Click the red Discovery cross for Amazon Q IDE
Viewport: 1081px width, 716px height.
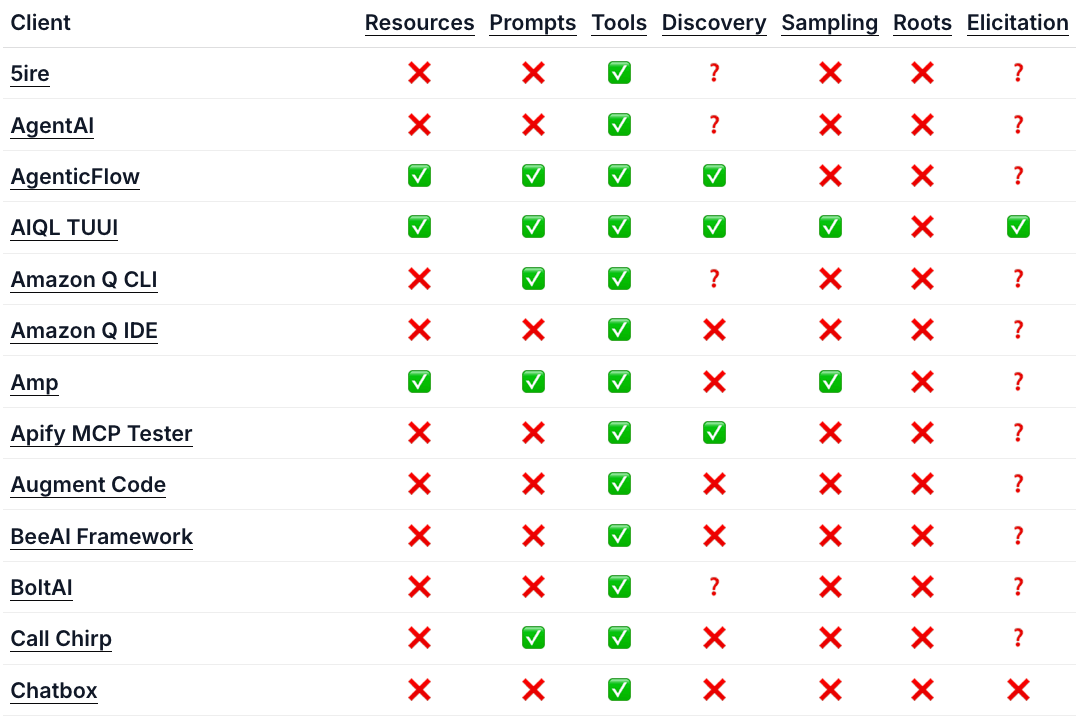tap(714, 330)
